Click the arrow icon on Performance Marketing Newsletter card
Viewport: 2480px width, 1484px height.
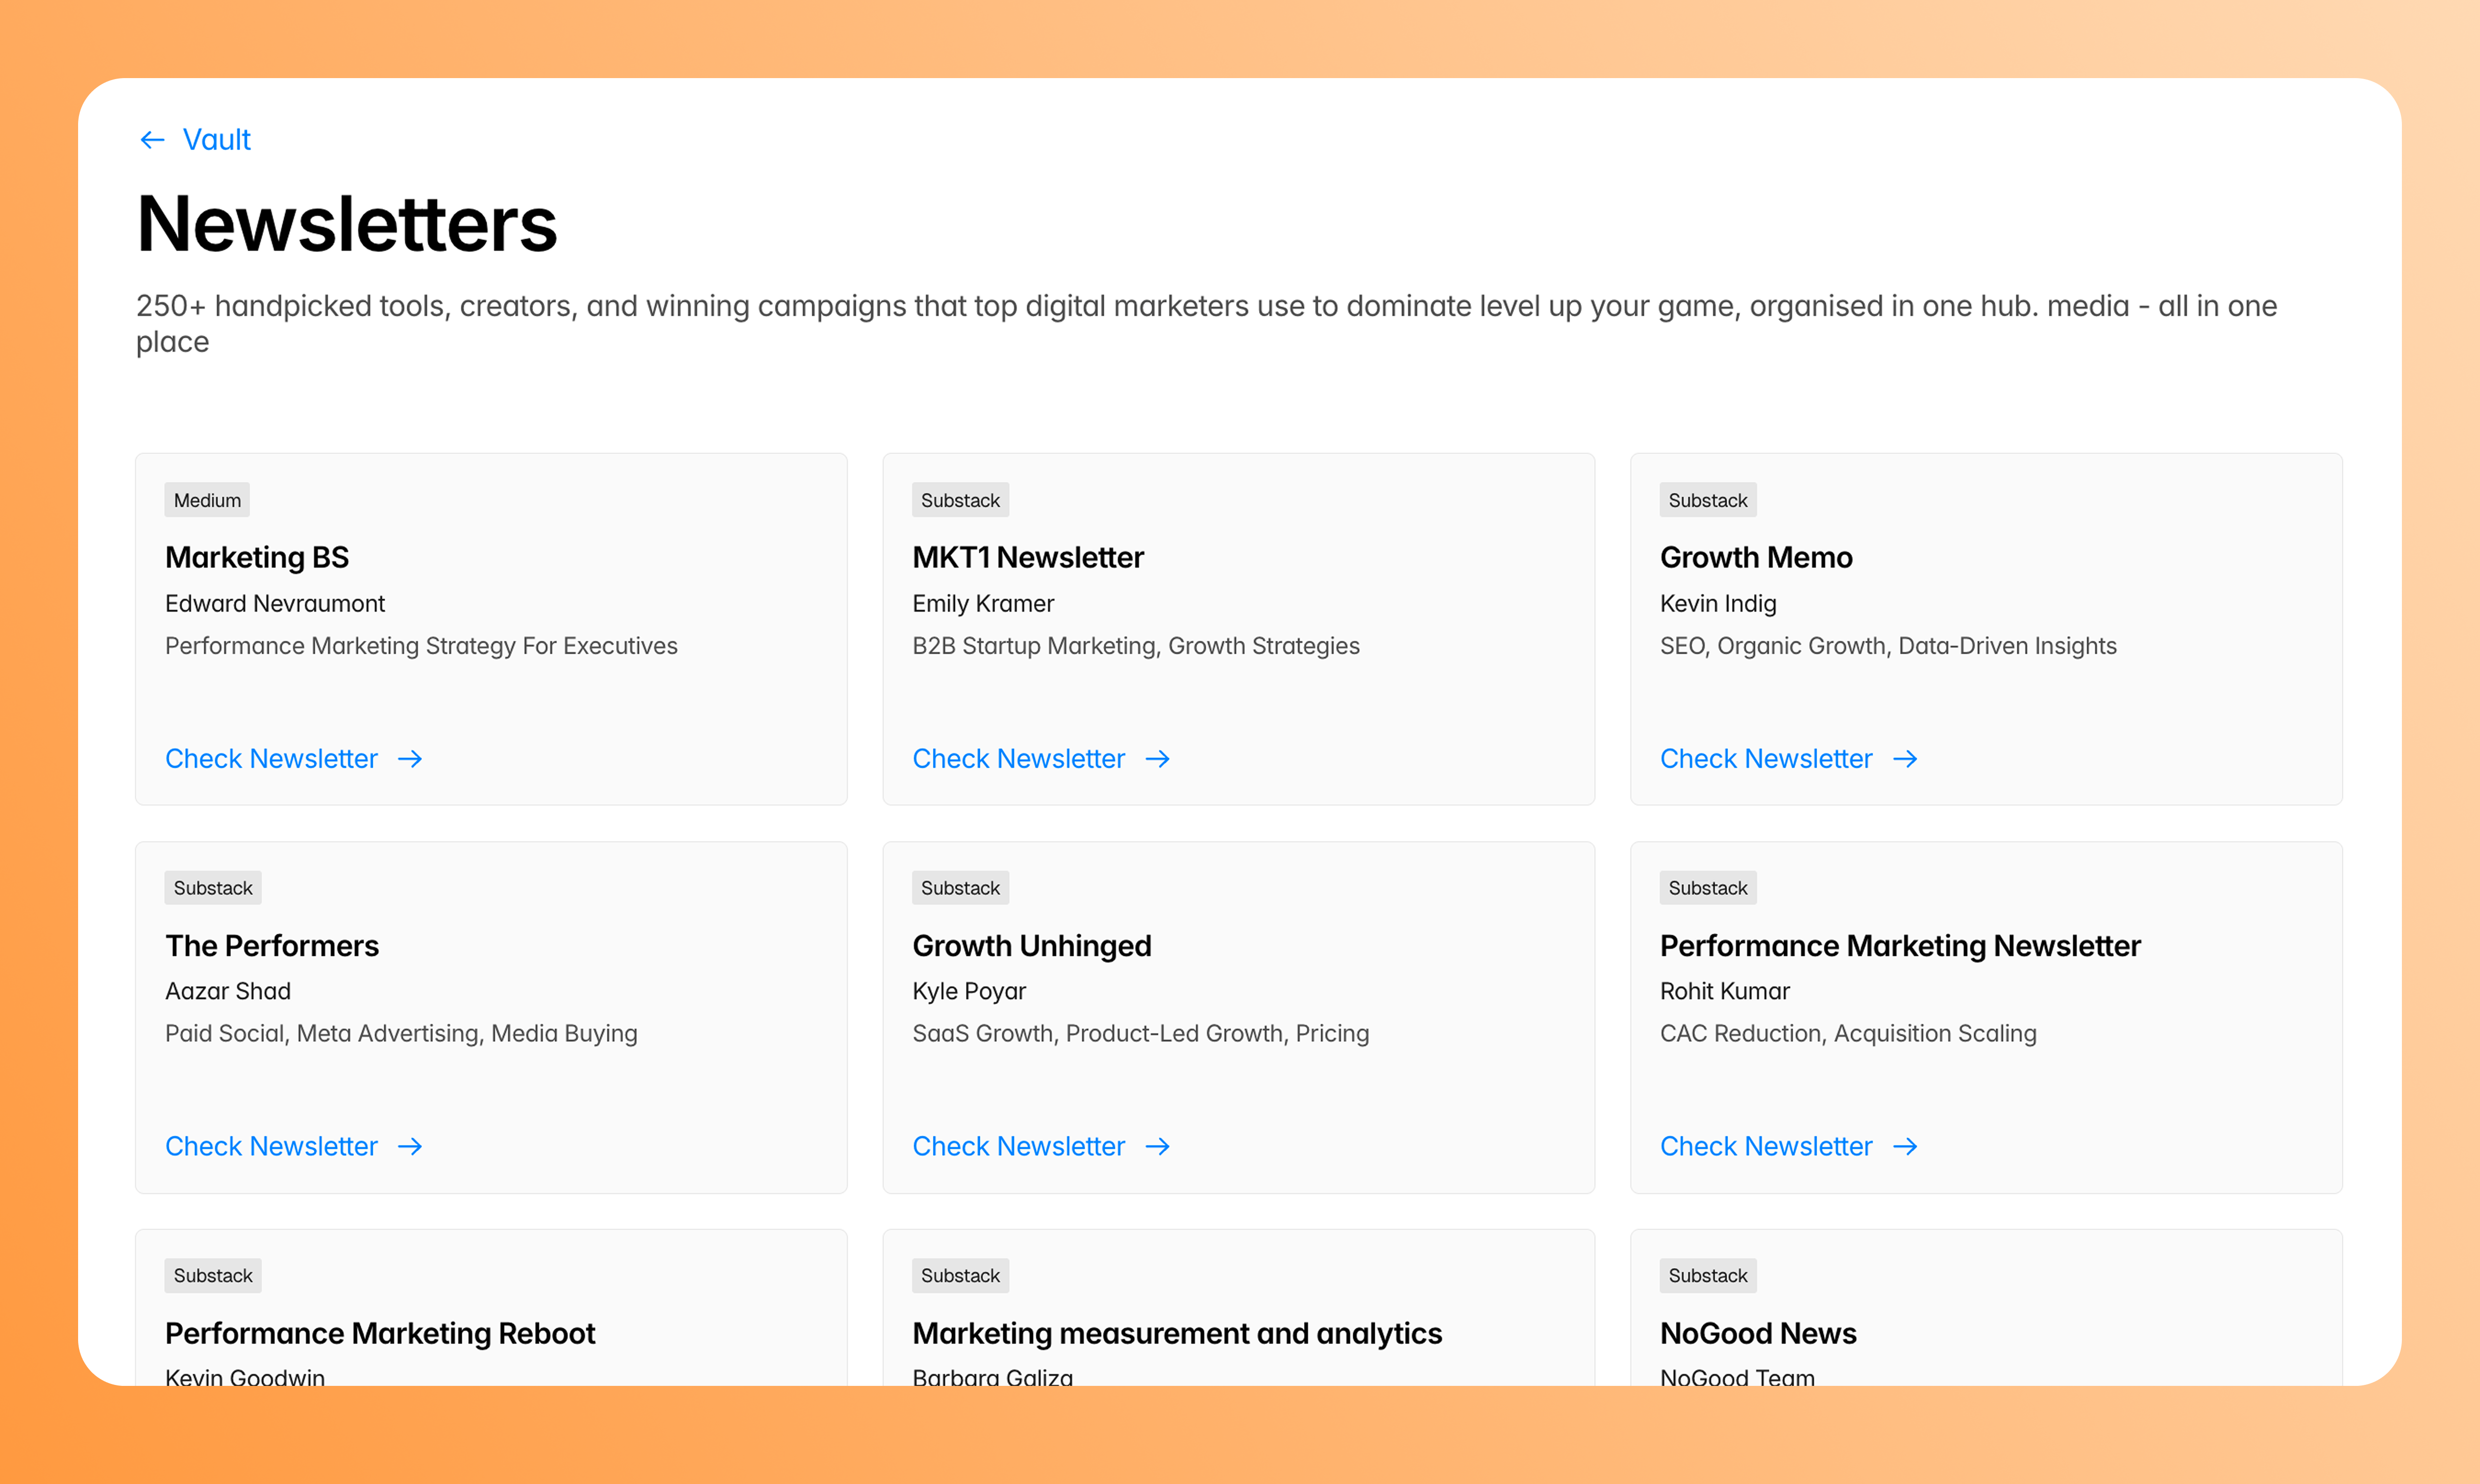coord(1906,1147)
